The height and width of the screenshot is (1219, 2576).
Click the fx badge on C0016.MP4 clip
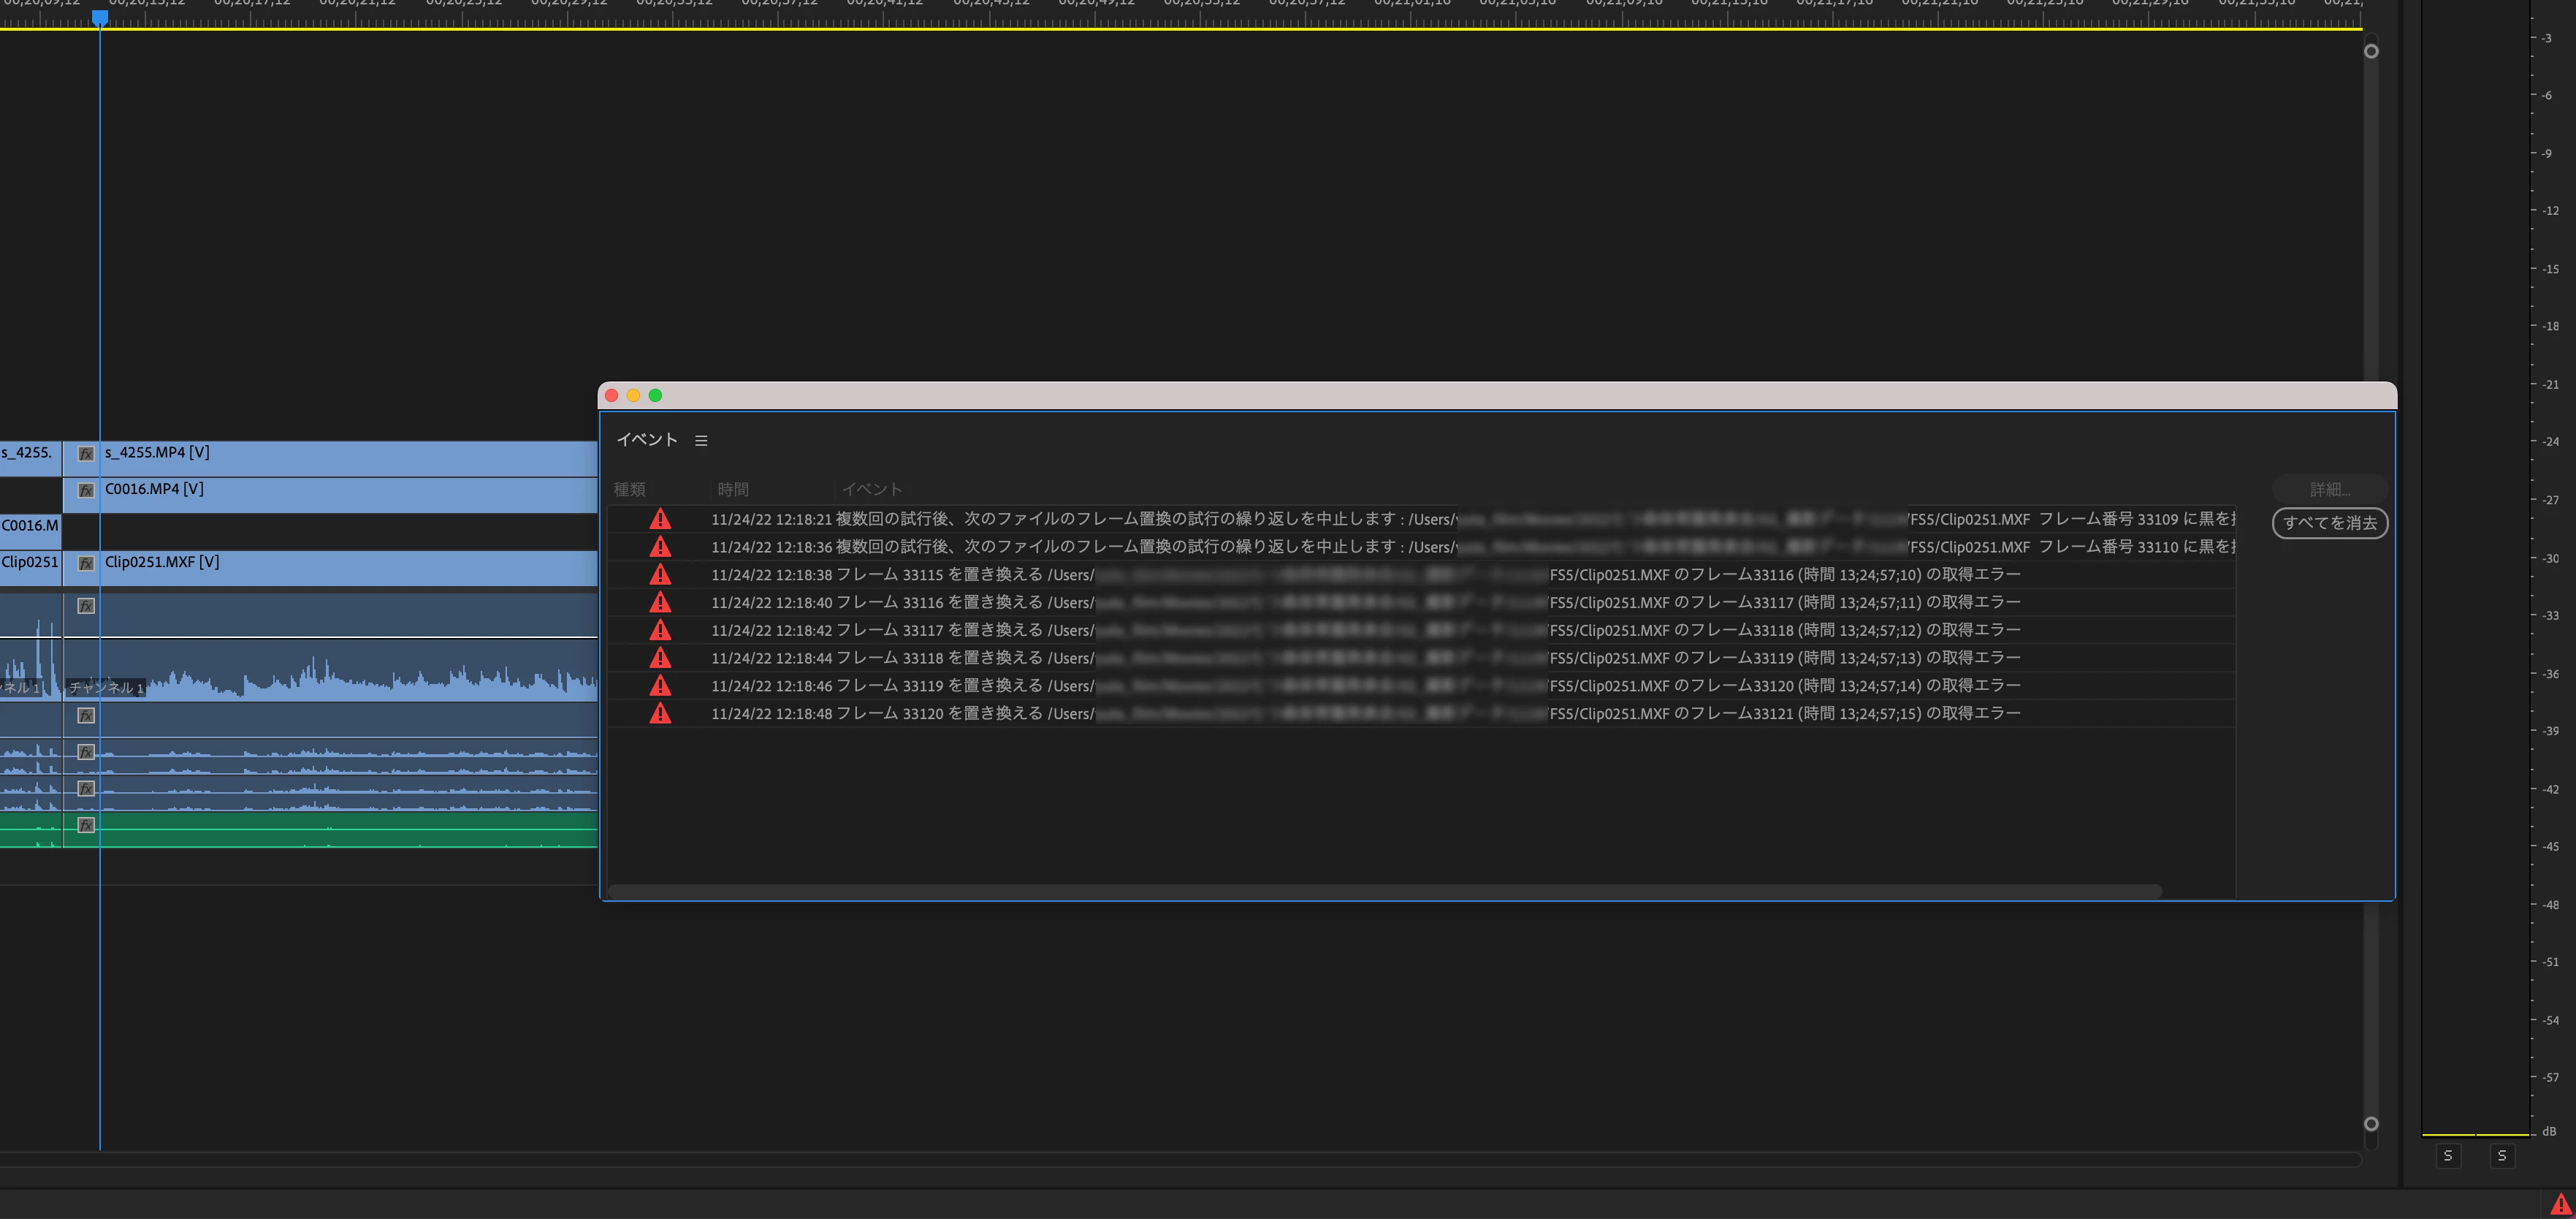pos(86,490)
